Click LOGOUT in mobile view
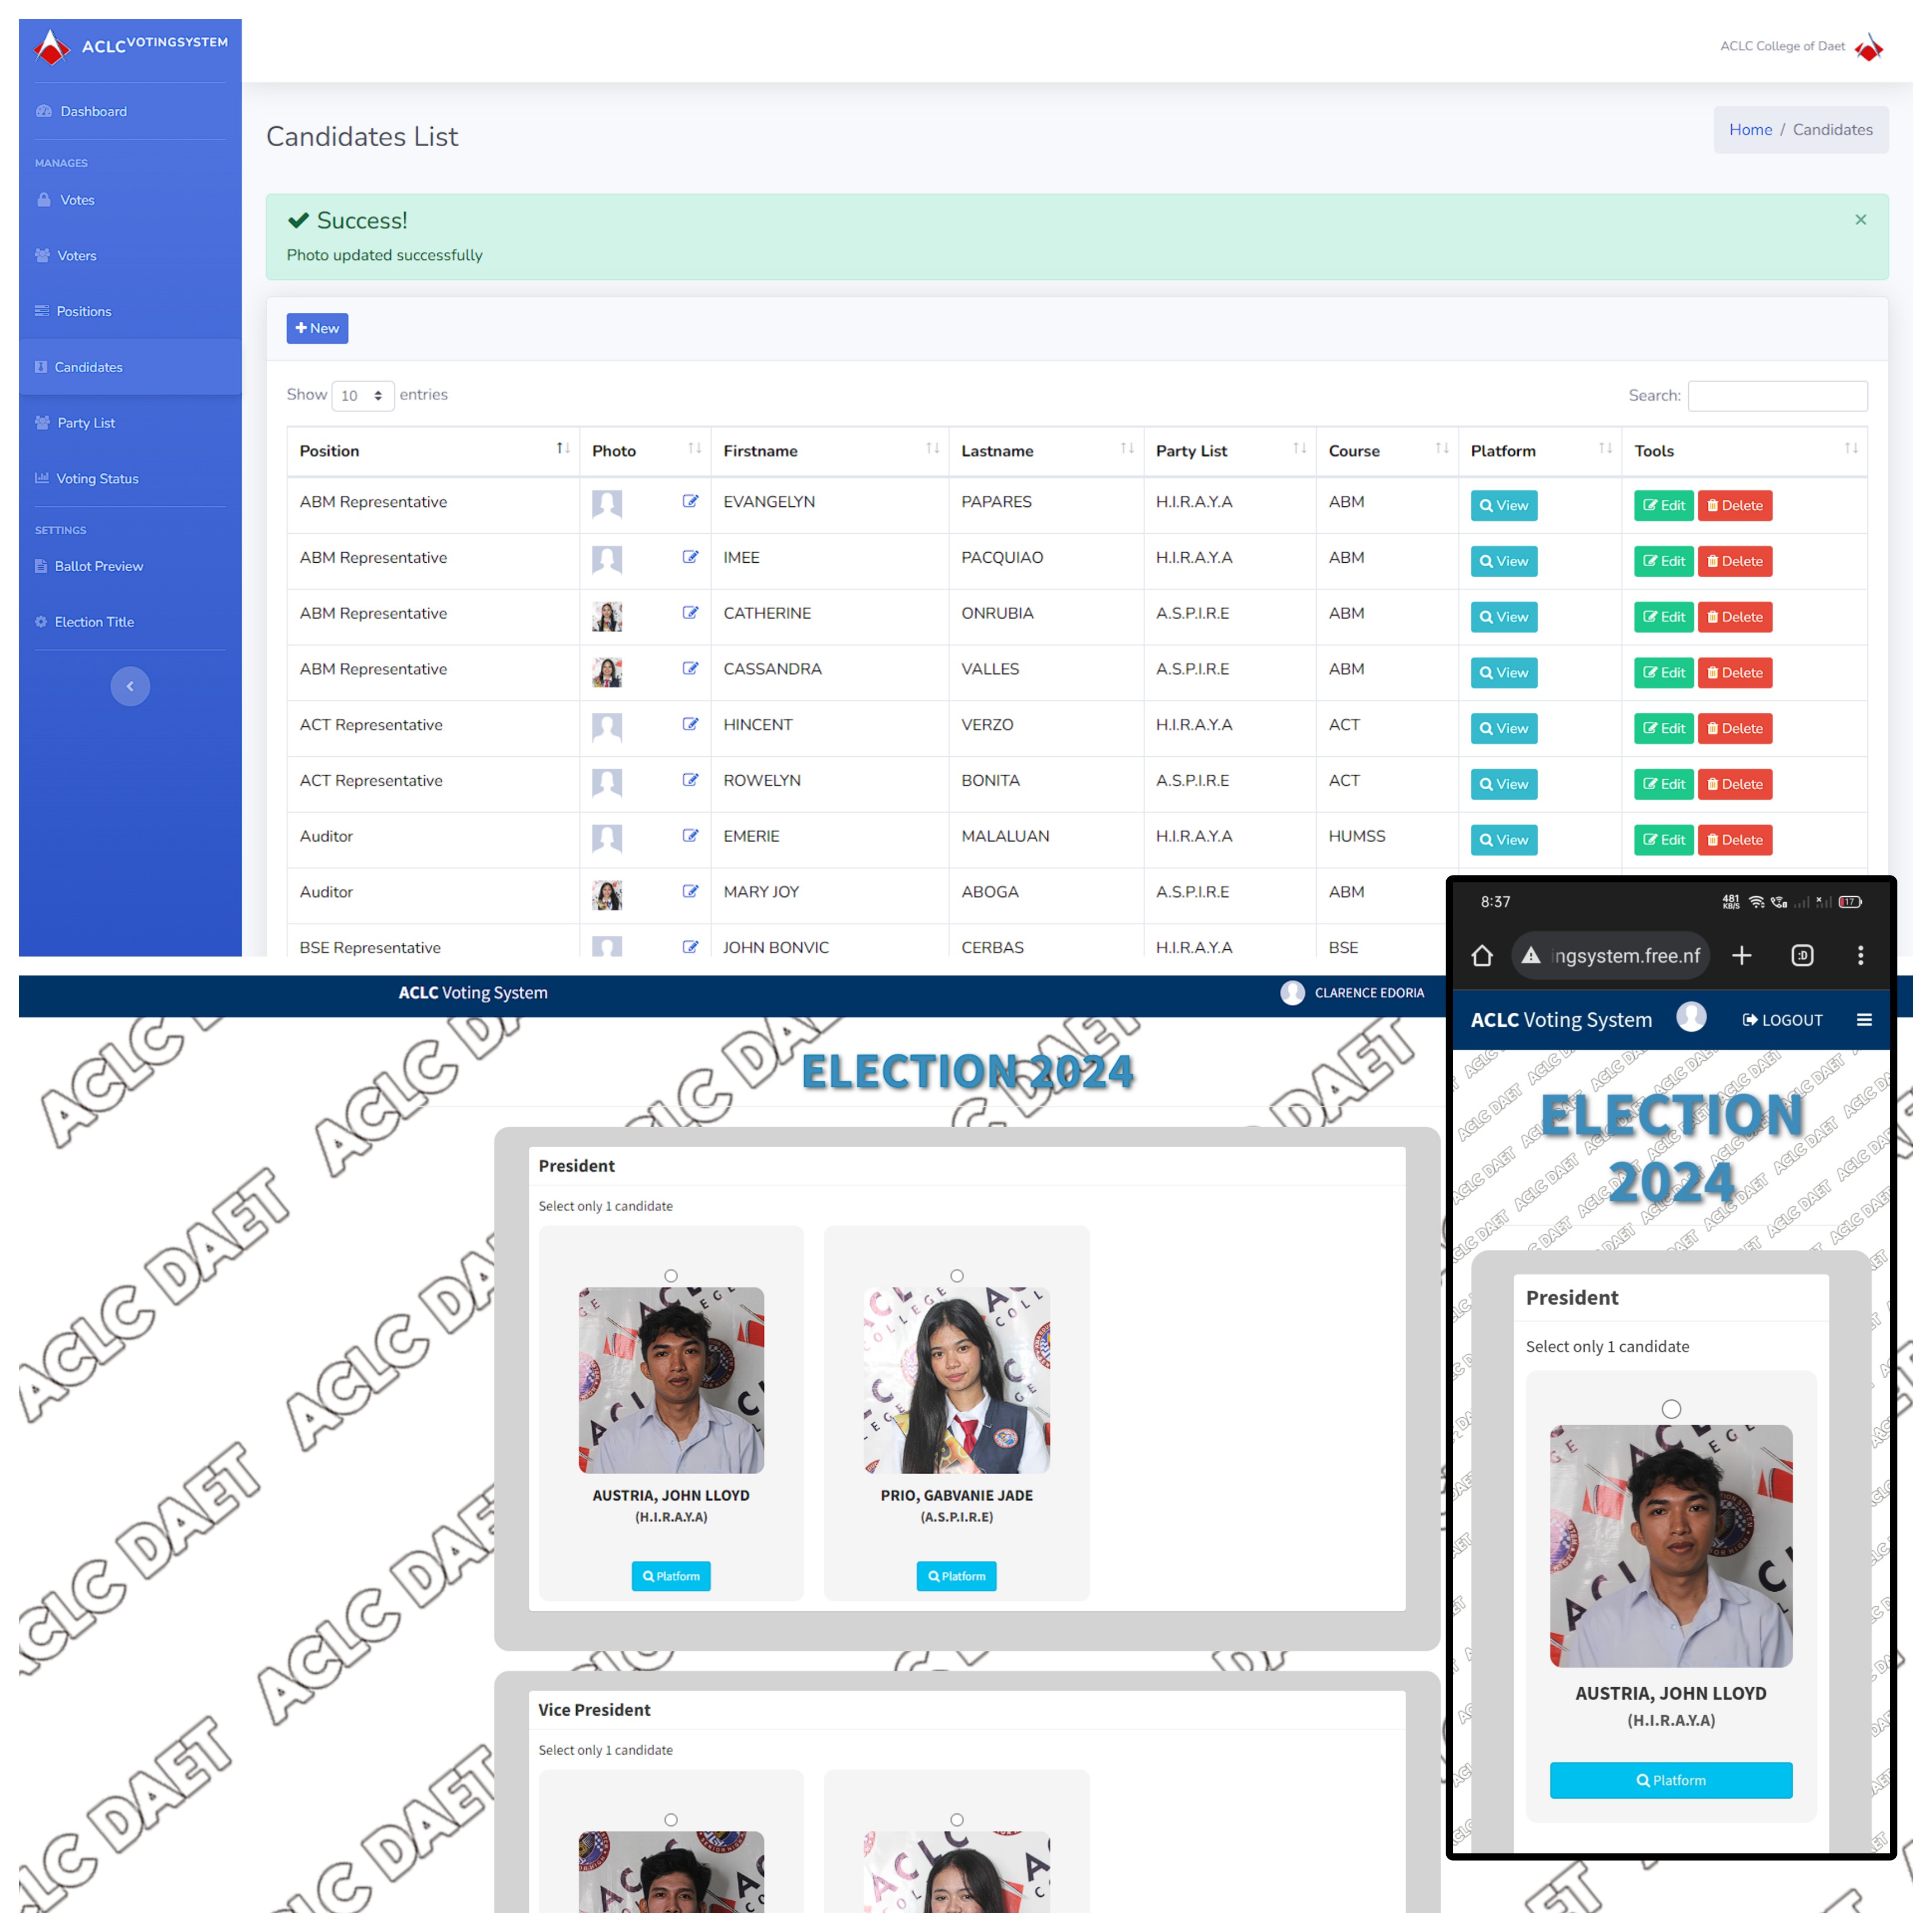This screenshot has height=1932, width=1932. [x=1782, y=1020]
